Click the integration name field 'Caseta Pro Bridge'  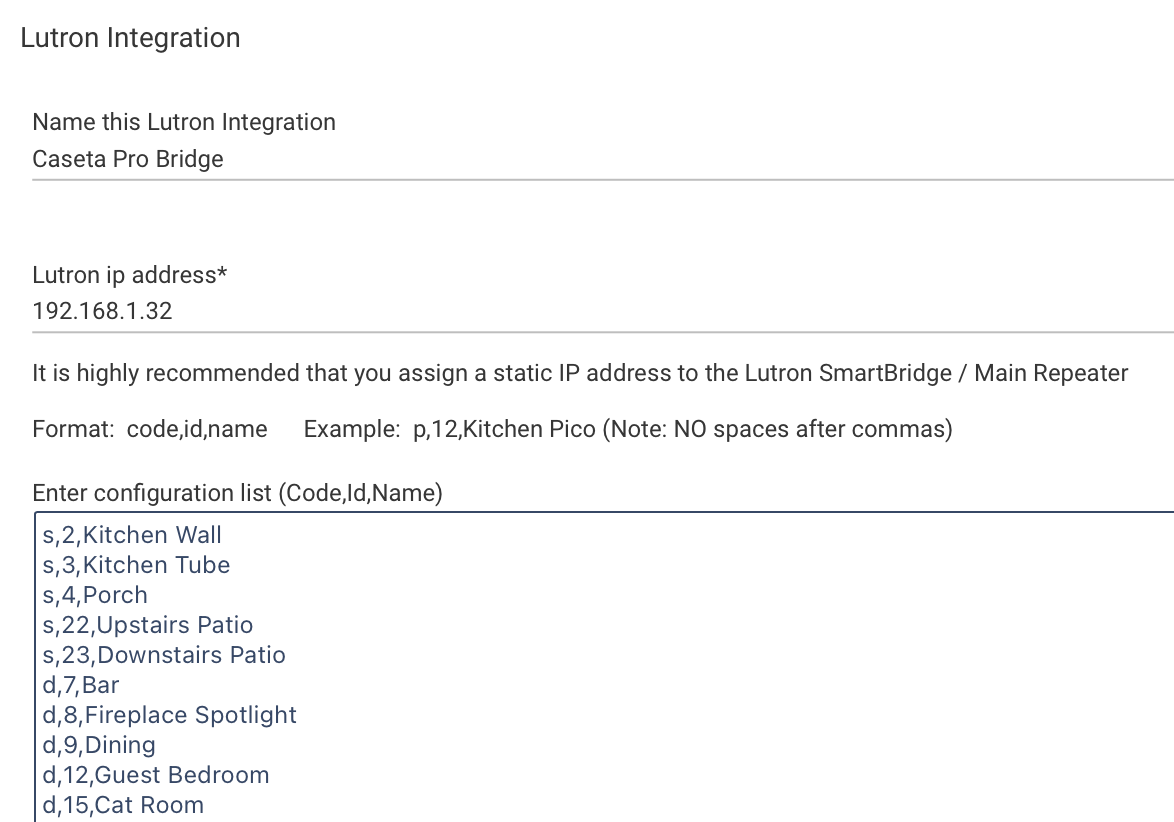pyautogui.click(x=603, y=159)
